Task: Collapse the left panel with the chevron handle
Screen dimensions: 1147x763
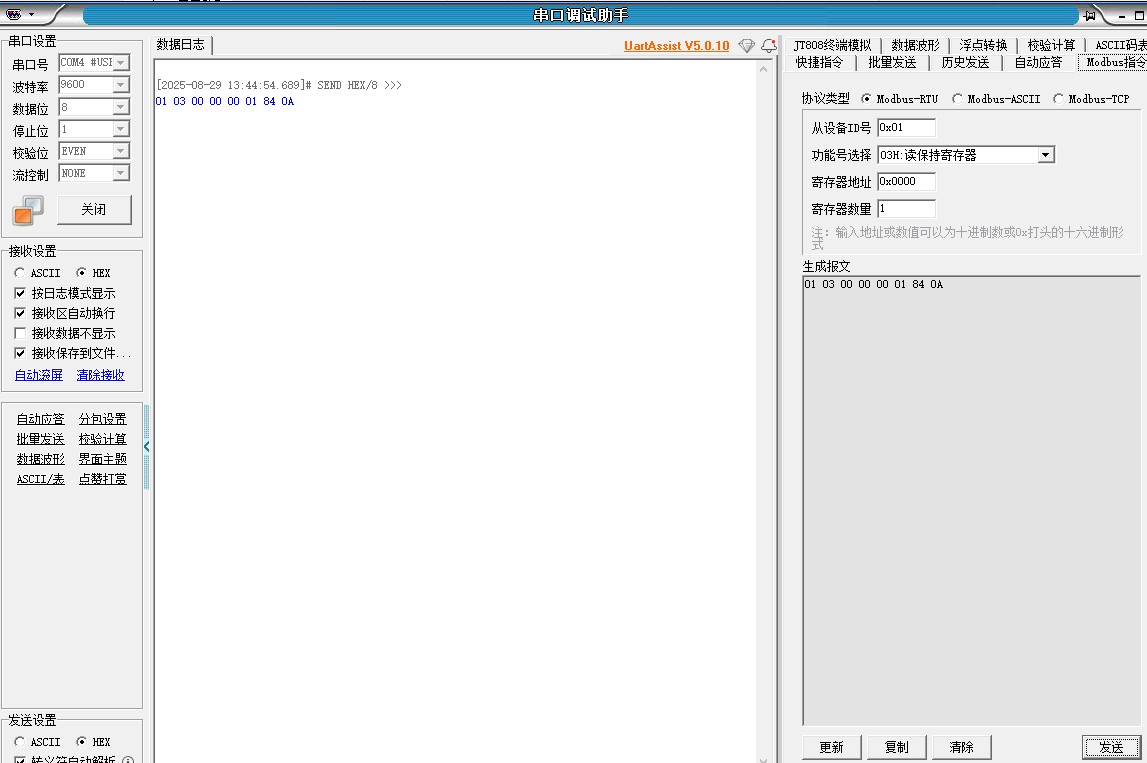Action: click(x=146, y=447)
